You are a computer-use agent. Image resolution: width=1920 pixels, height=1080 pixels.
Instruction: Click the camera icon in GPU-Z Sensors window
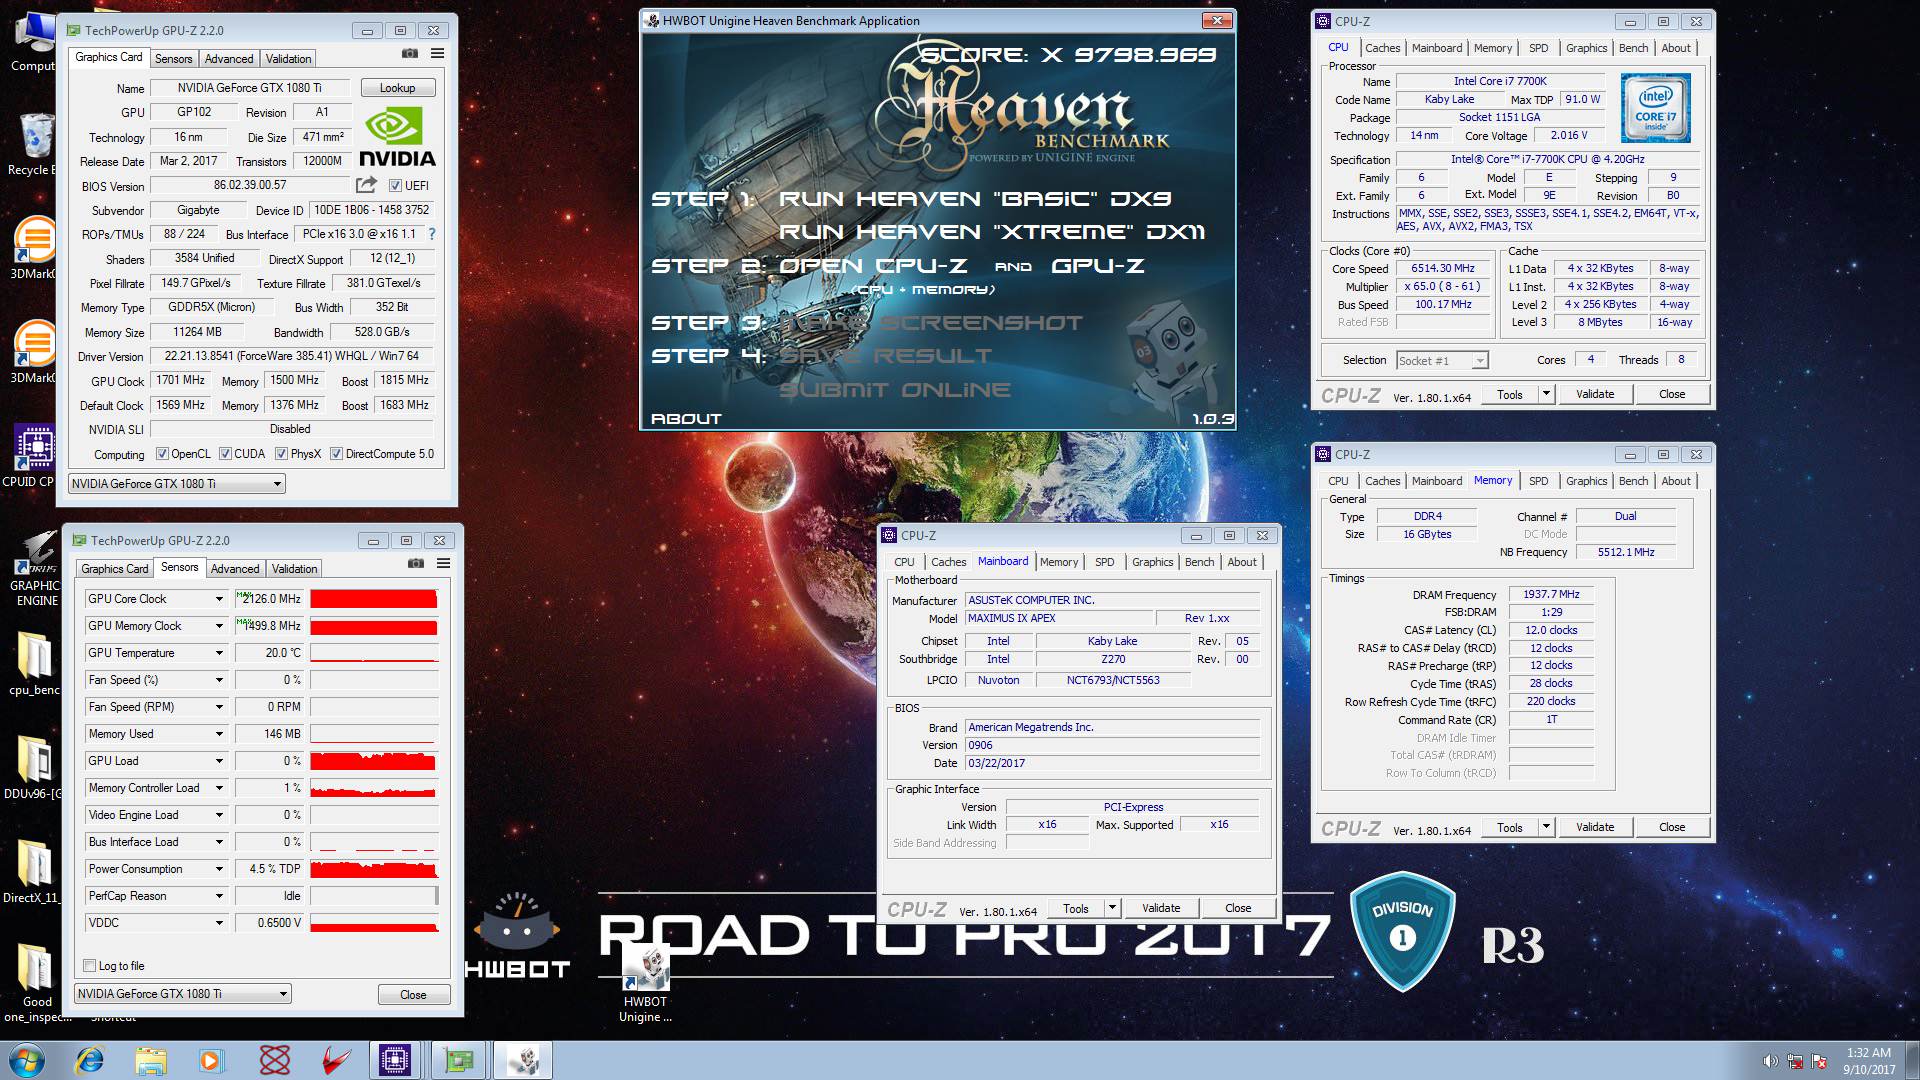pyautogui.click(x=416, y=564)
